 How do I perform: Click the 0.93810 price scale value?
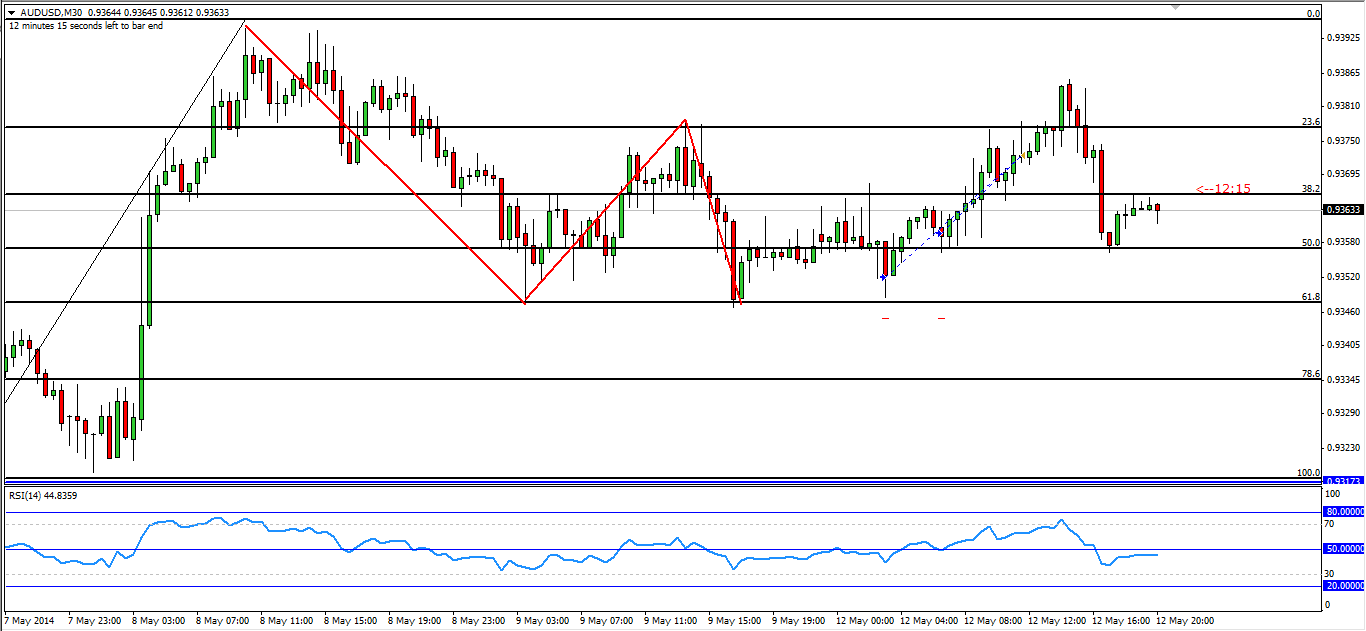coord(1343,105)
